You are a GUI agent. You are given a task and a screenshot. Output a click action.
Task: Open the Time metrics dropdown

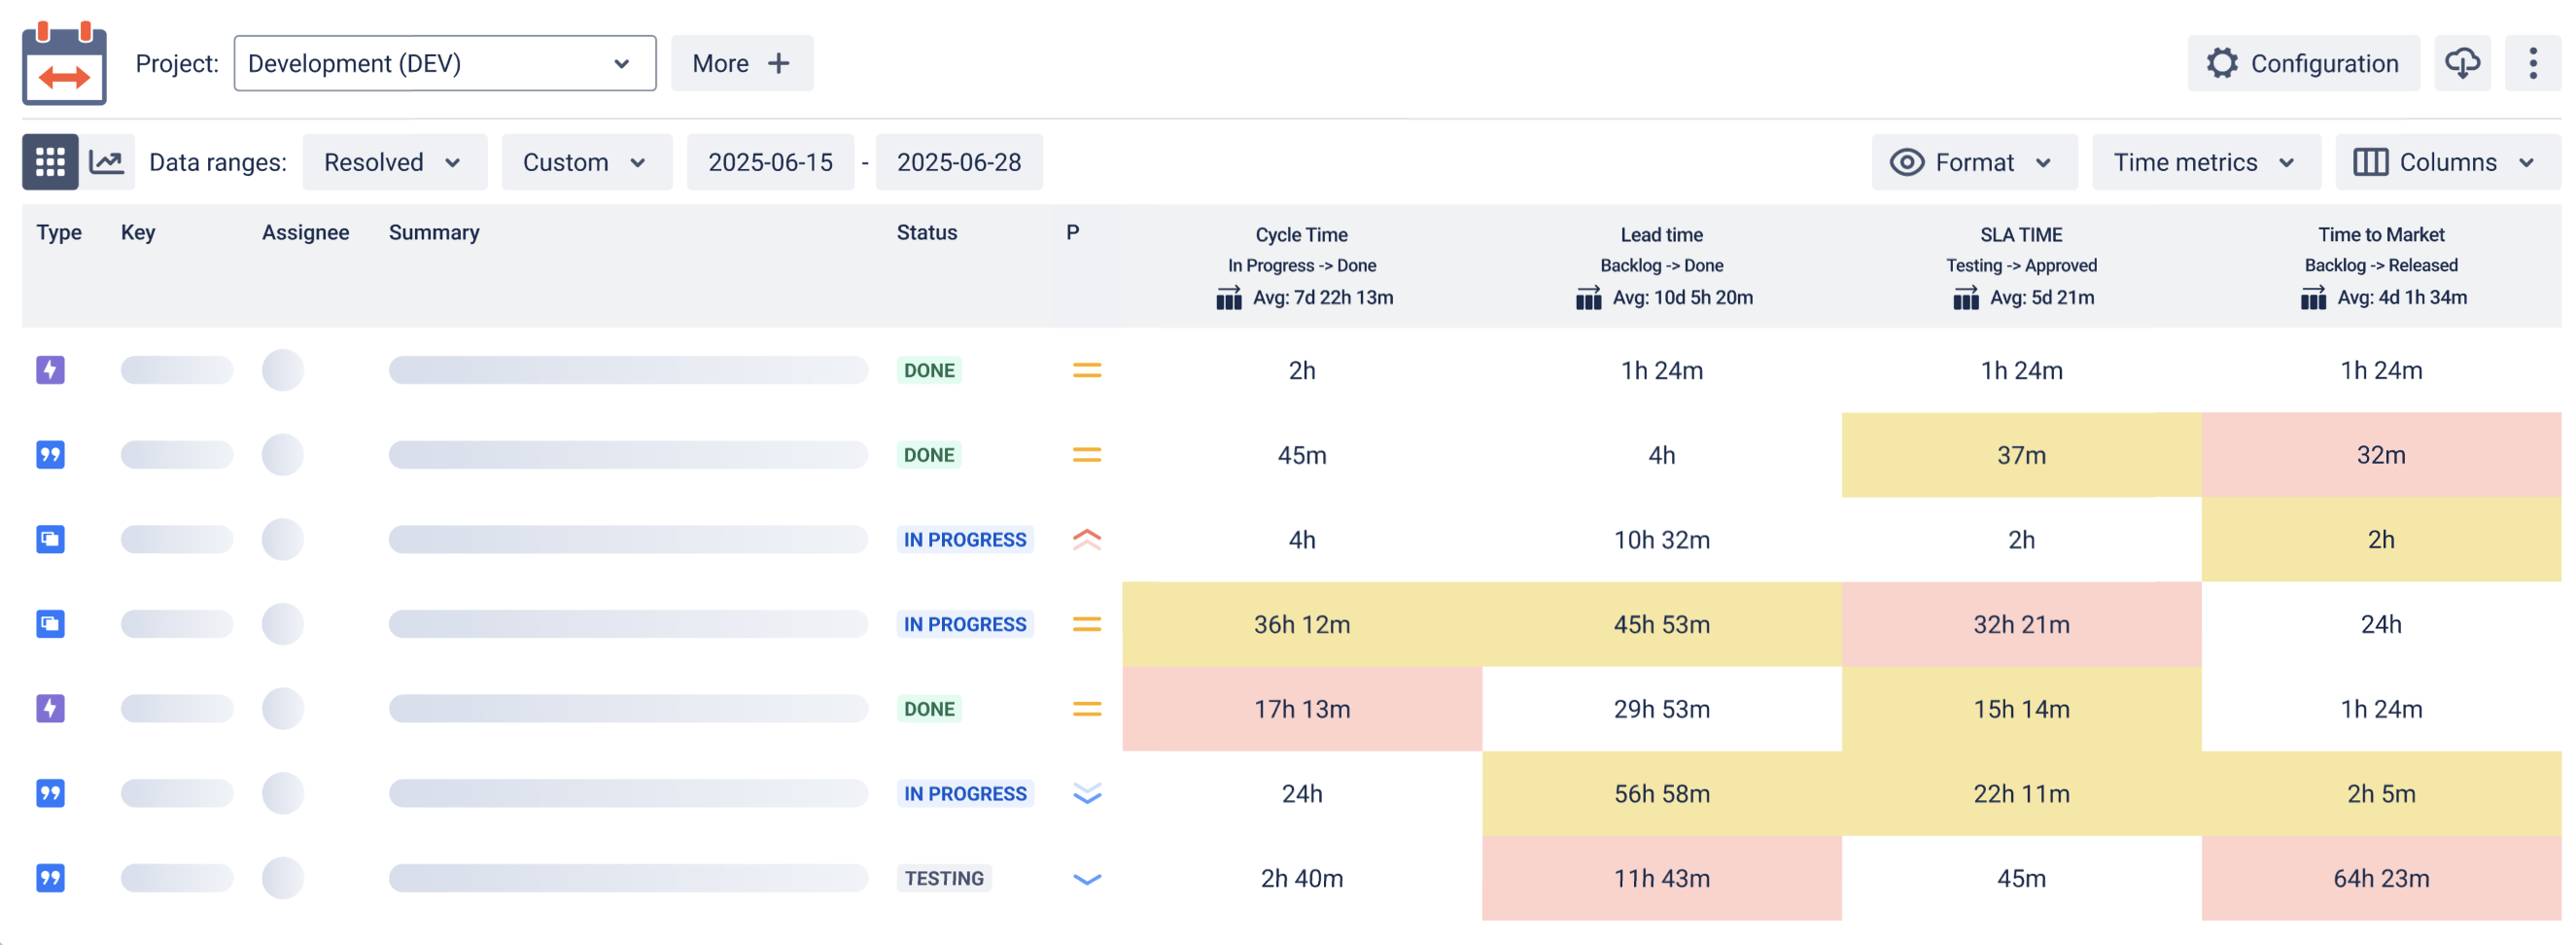tap(2206, 162)
